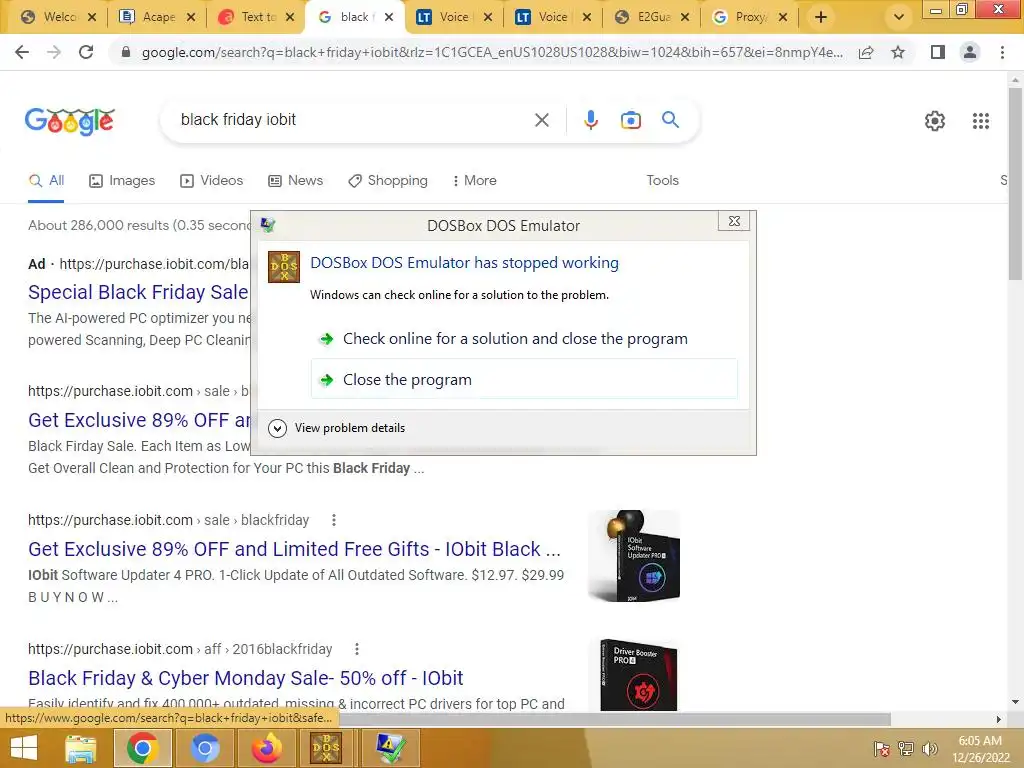Click the Driver Booster PRO thumbnail

pos(638,675)
